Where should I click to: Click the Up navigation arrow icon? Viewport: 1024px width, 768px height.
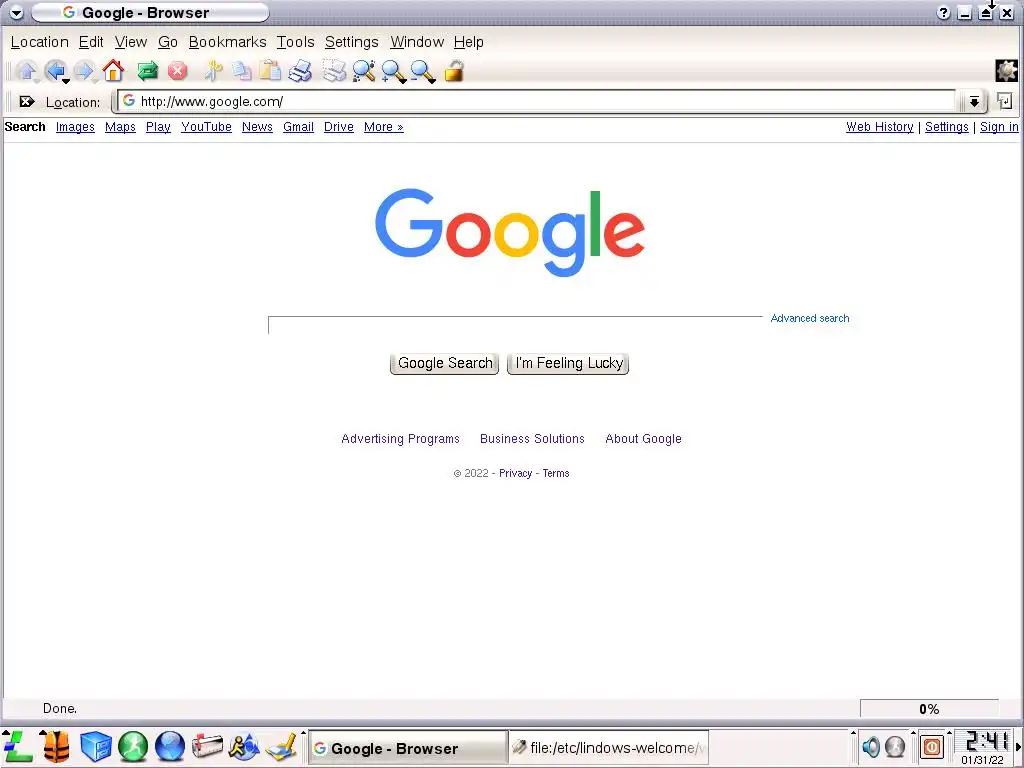click(x=26, y=71)
